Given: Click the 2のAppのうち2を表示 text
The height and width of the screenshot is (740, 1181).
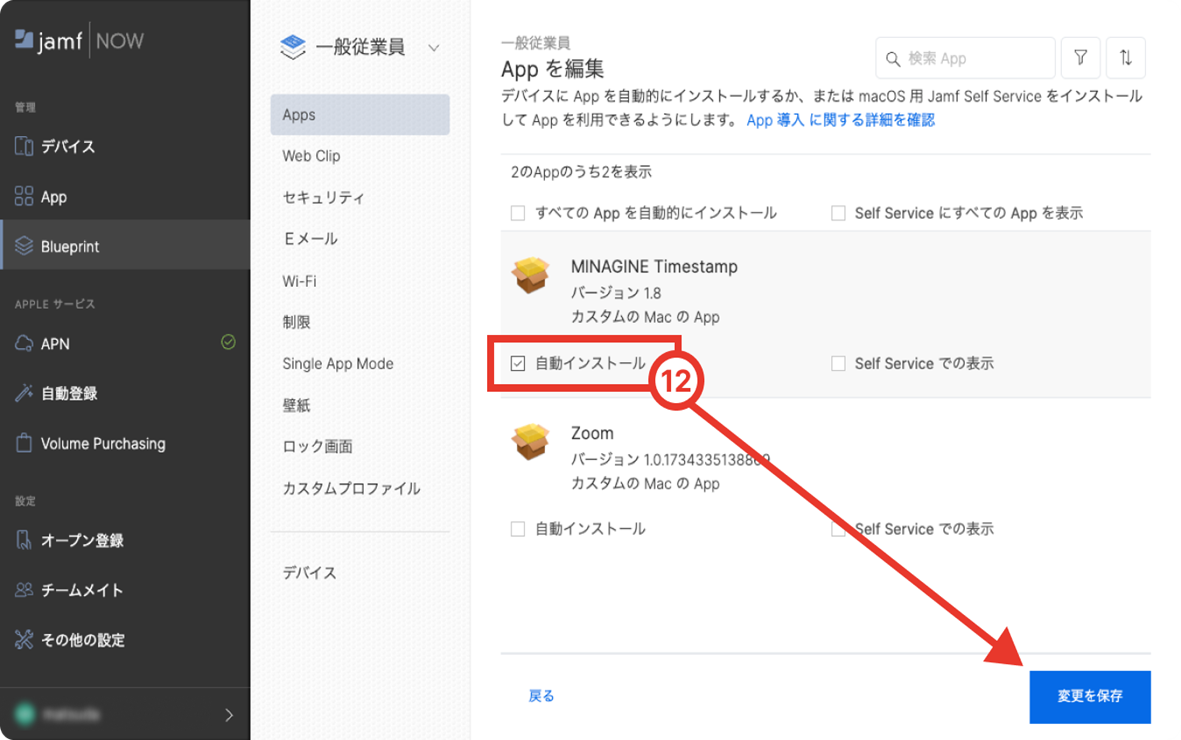Looking at the screenshot, I should pyautogui.click(x=581, y=172).
